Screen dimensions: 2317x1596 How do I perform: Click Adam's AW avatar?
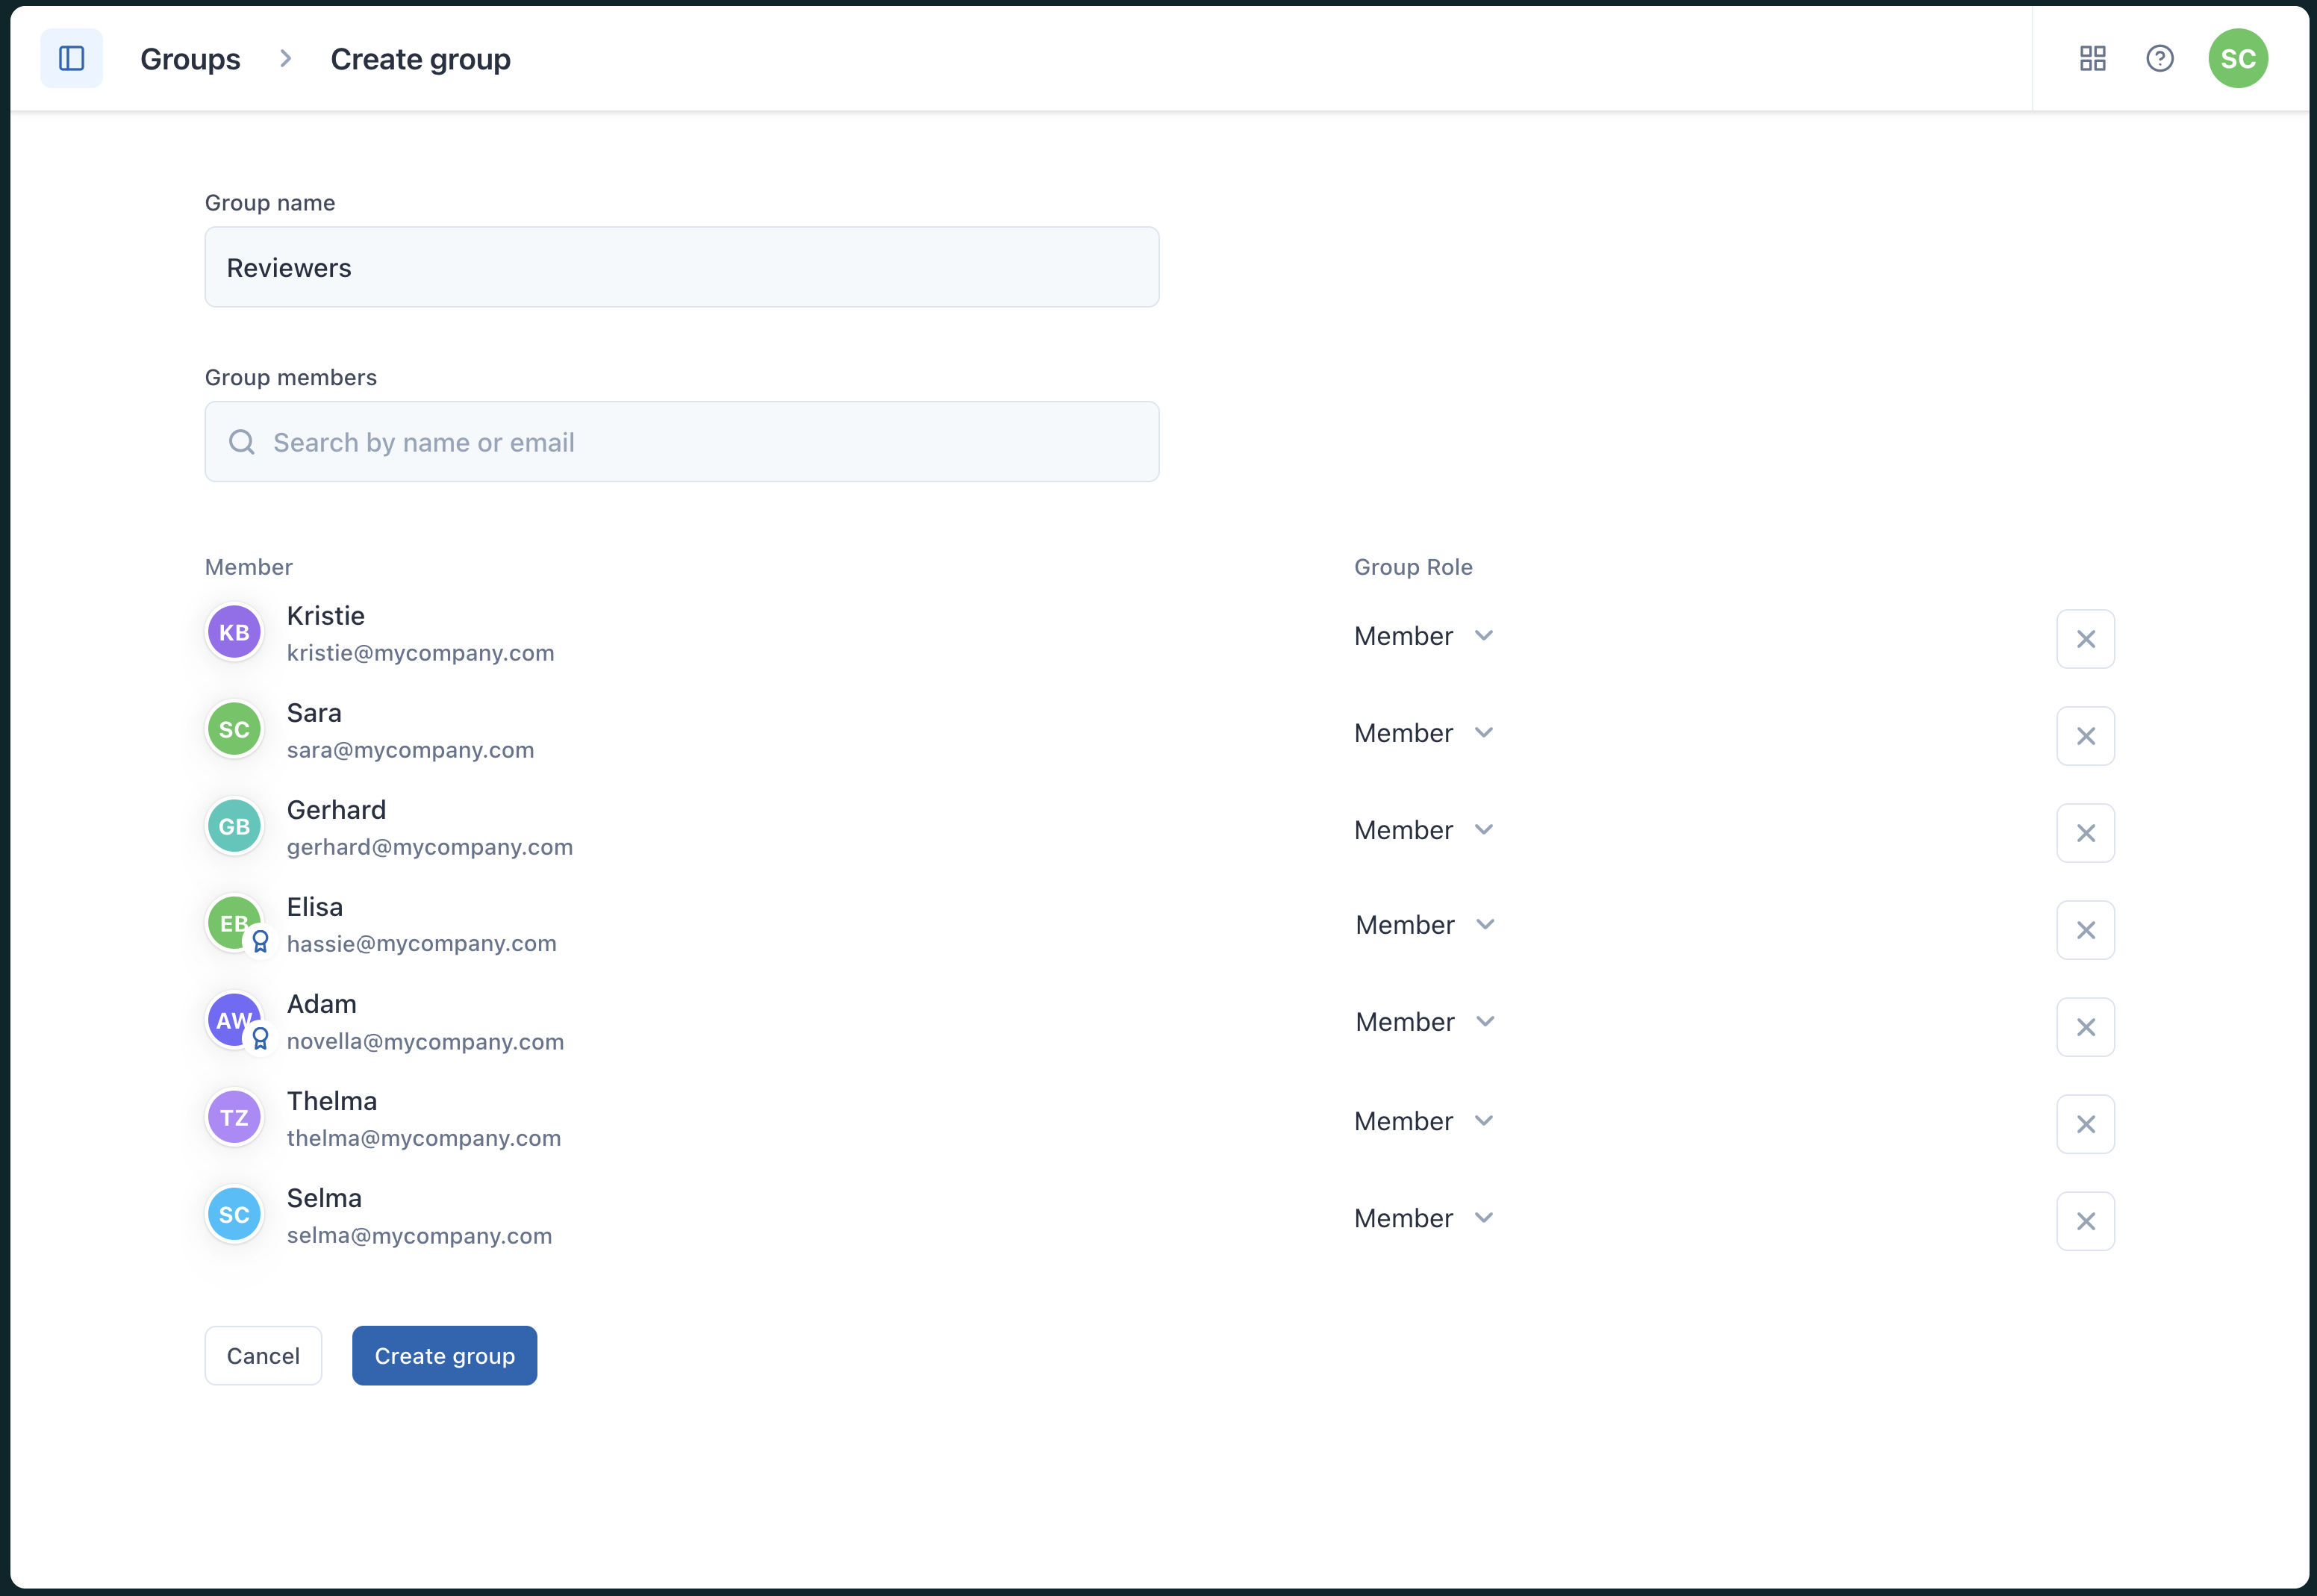click(232, 1018)
